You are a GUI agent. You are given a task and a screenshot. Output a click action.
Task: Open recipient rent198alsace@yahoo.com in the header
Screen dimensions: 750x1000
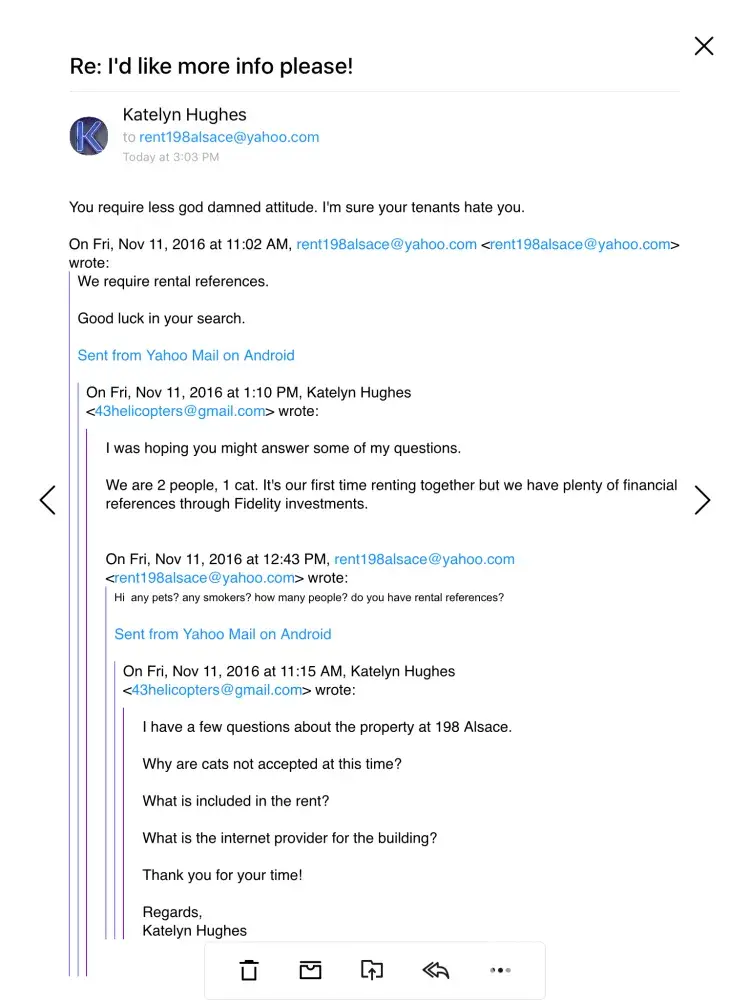pyautogui.click(x=229, y=137)
